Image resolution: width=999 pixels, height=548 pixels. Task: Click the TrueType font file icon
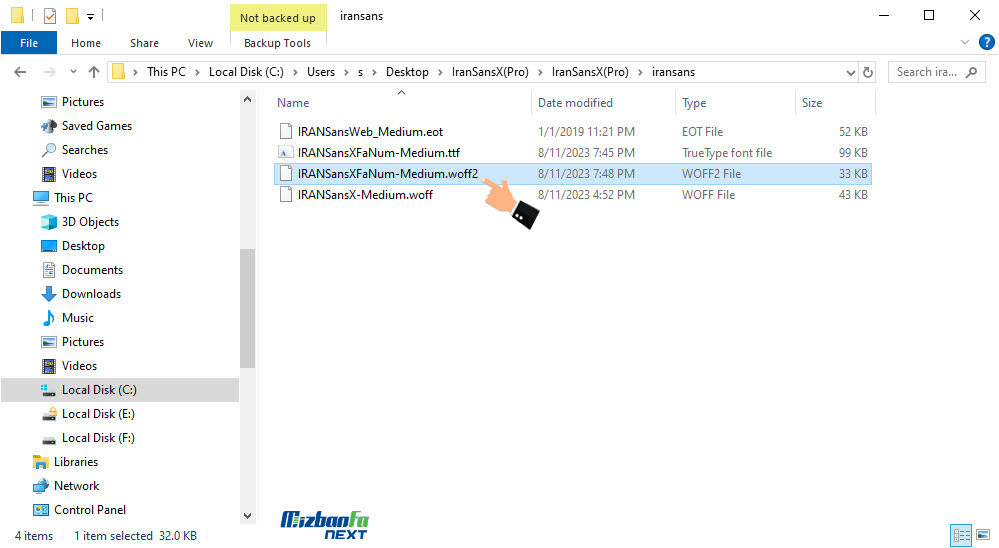tap(286, 153)
